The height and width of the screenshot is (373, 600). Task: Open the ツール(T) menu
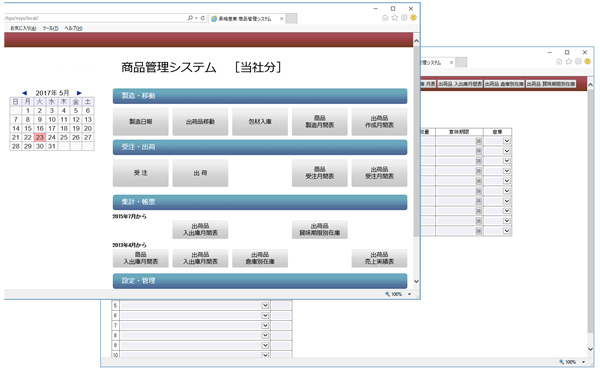tap(50, 28)
